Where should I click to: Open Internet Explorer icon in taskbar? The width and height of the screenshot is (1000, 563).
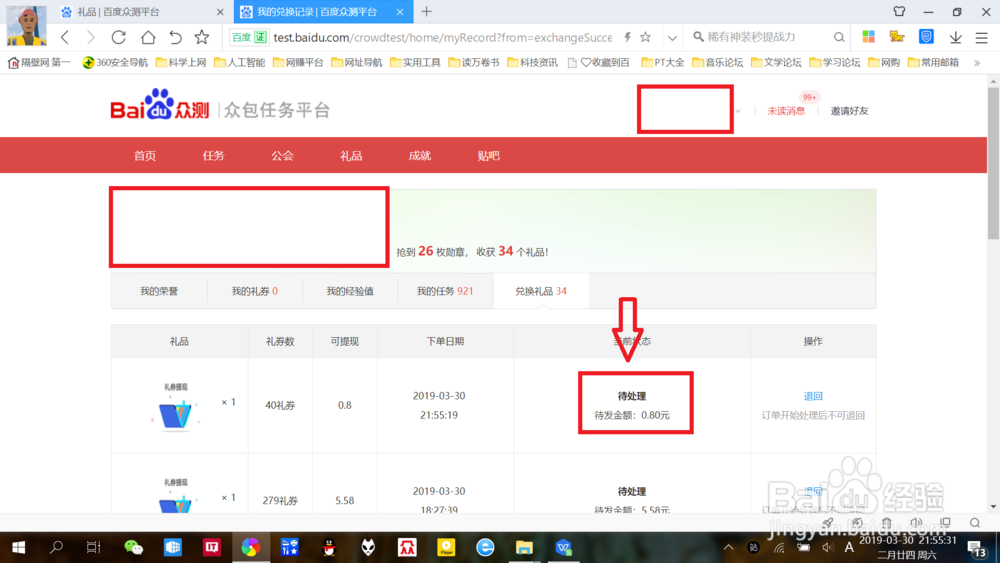pyautogui.click(x=485, y=547)
